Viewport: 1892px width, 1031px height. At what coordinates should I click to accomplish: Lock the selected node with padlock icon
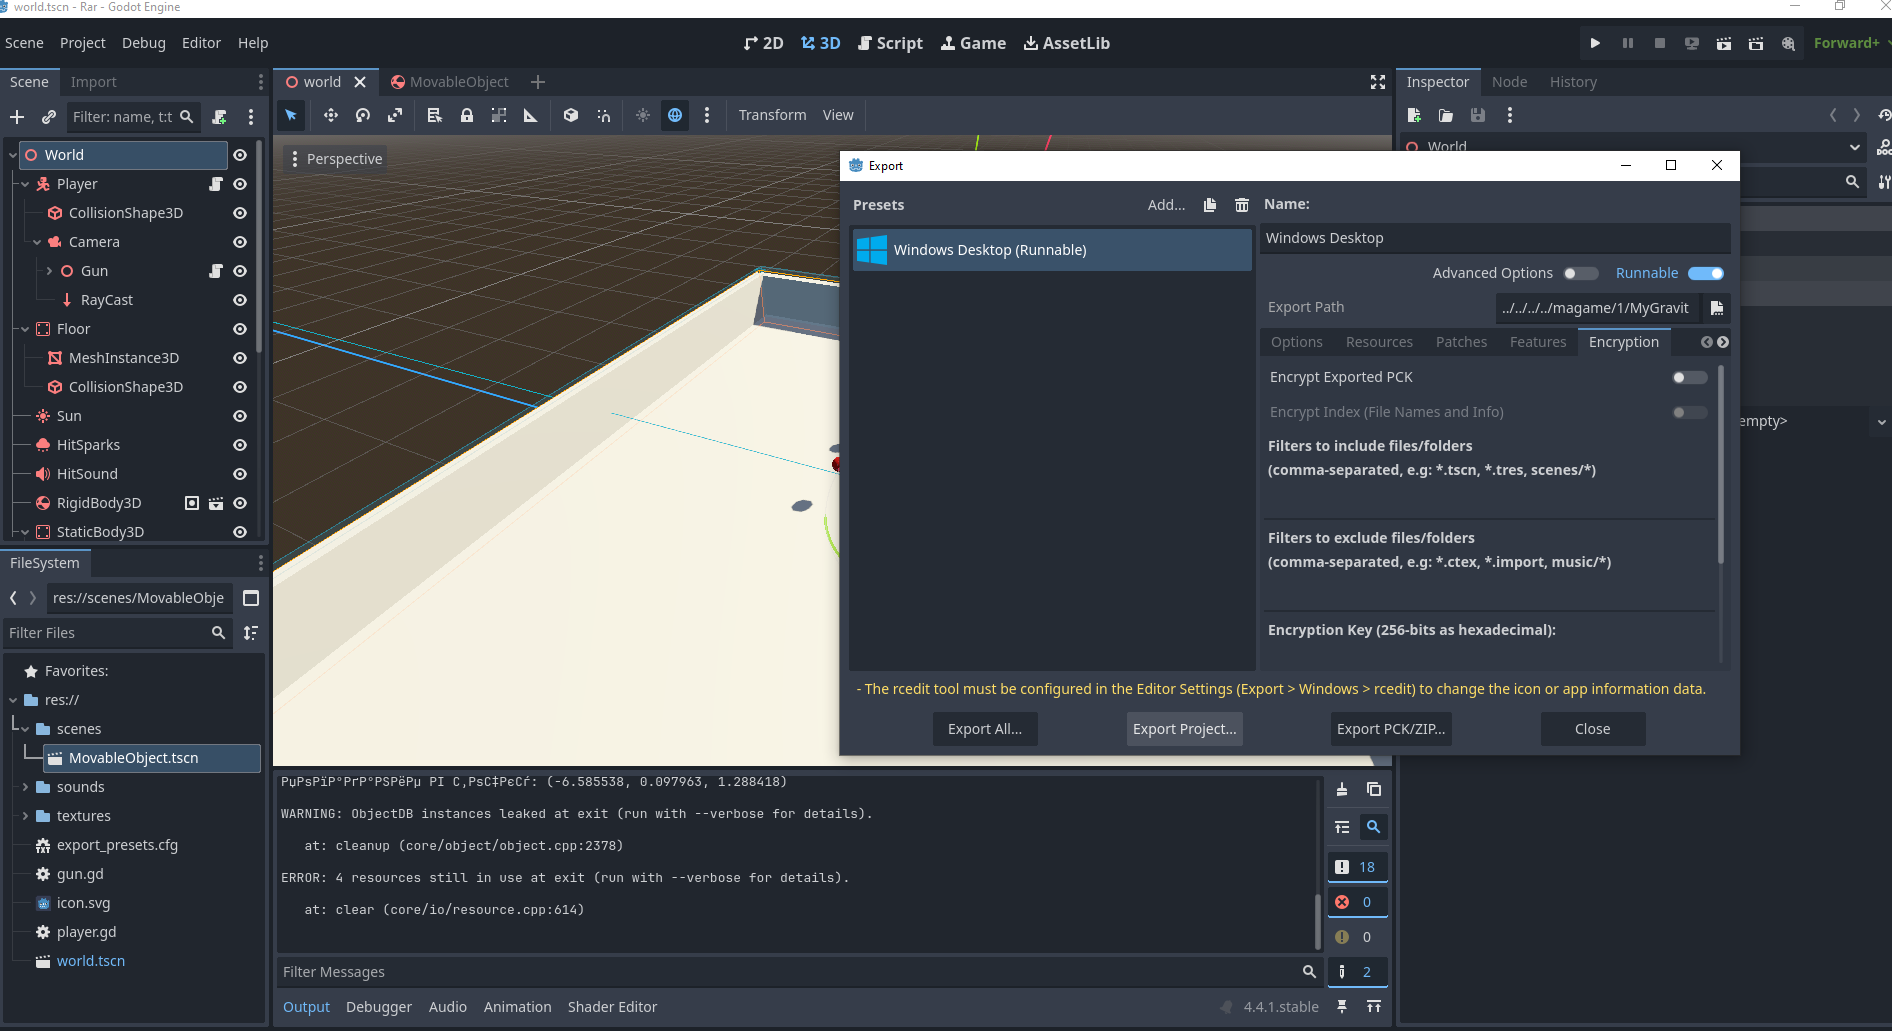pyautogui.click(x=466, y=115)
